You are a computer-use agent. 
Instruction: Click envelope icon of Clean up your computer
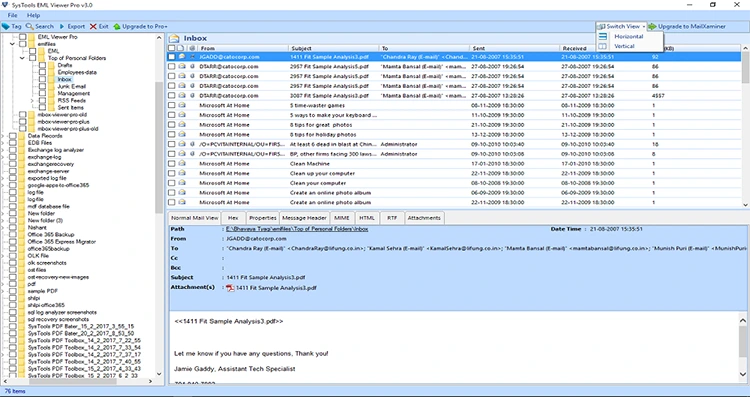(x=182, y=173)
